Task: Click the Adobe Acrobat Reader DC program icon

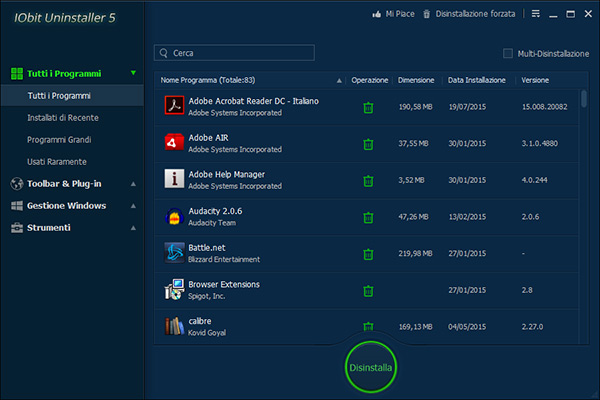Action: (174, 105)
